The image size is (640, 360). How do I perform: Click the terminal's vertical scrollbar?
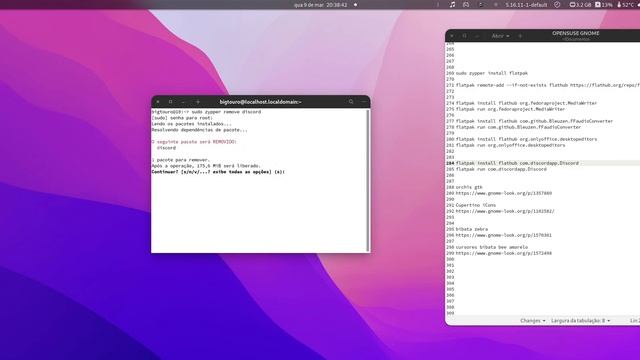click(x=369, y=180)
